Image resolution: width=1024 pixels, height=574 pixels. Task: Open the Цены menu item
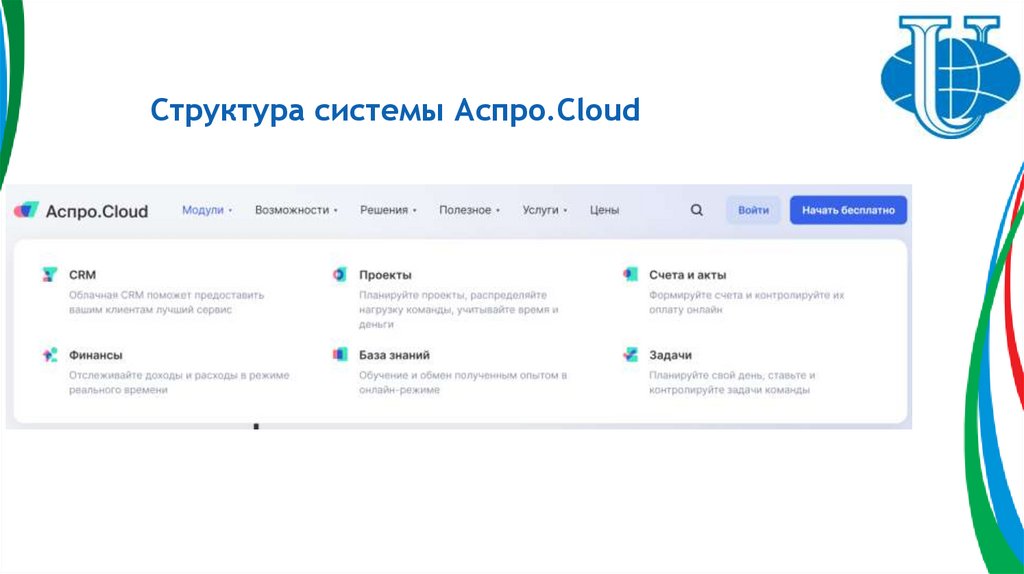(x=604, y=210)
